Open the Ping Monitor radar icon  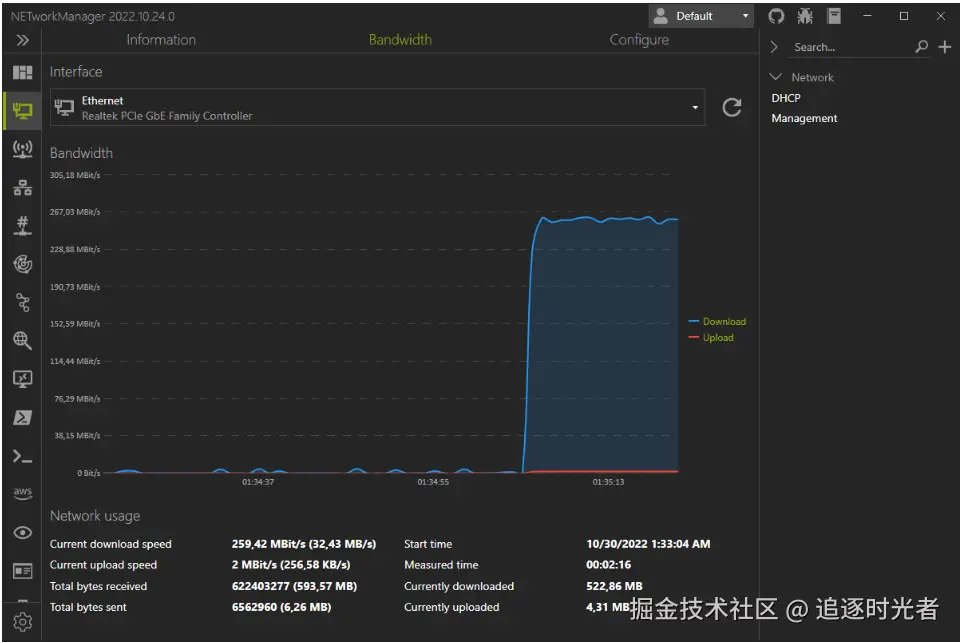[23, 264]
